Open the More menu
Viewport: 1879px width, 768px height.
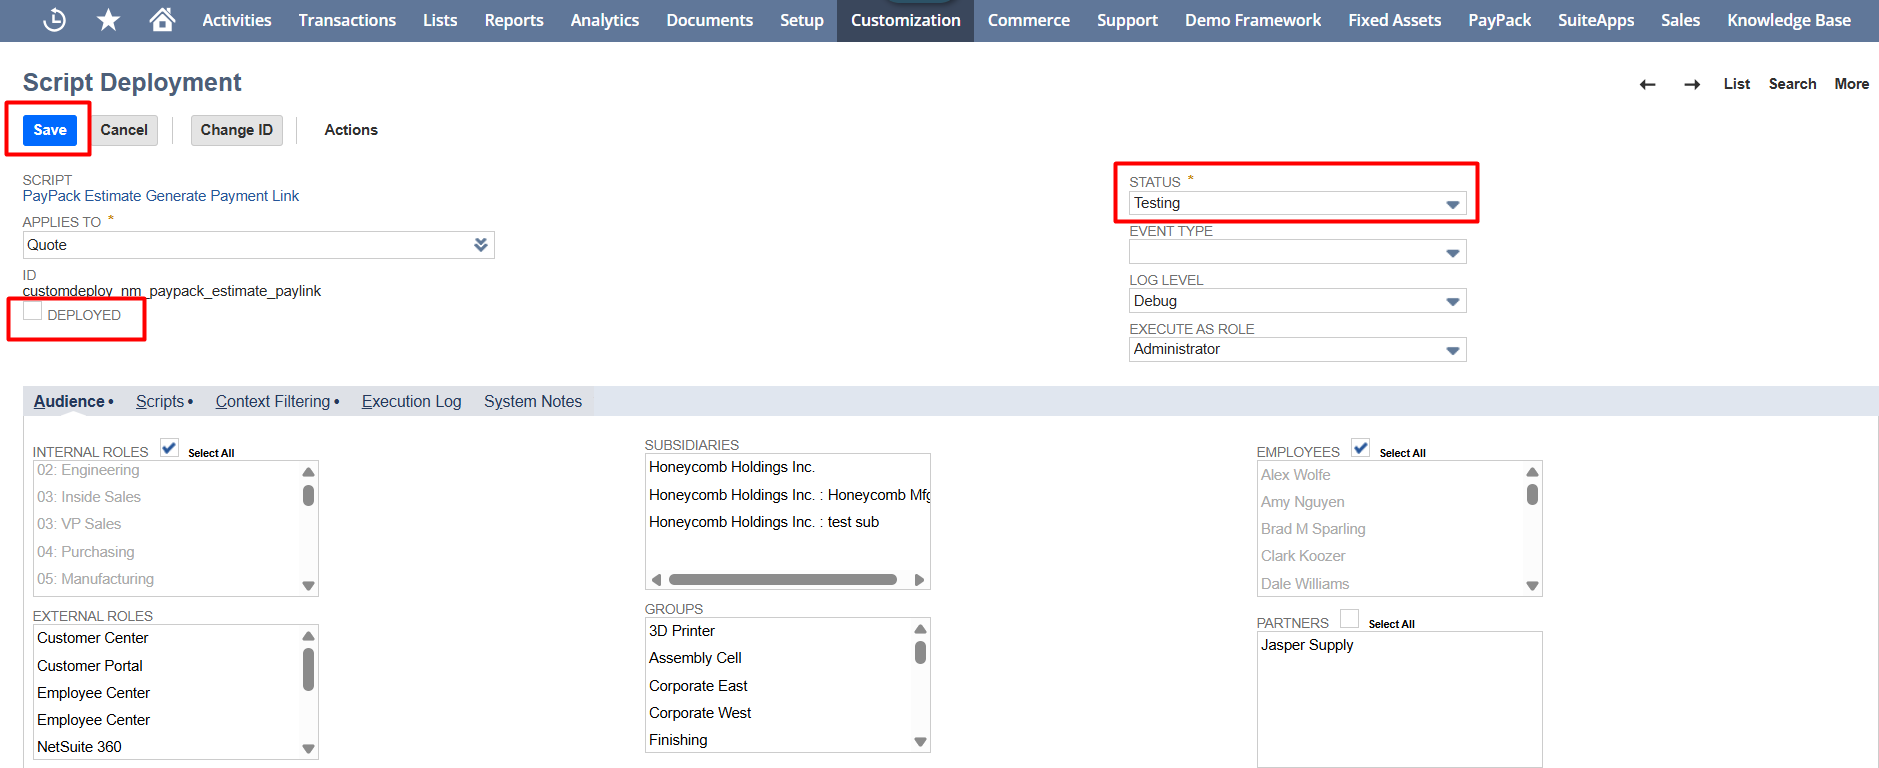[1851, 84]
